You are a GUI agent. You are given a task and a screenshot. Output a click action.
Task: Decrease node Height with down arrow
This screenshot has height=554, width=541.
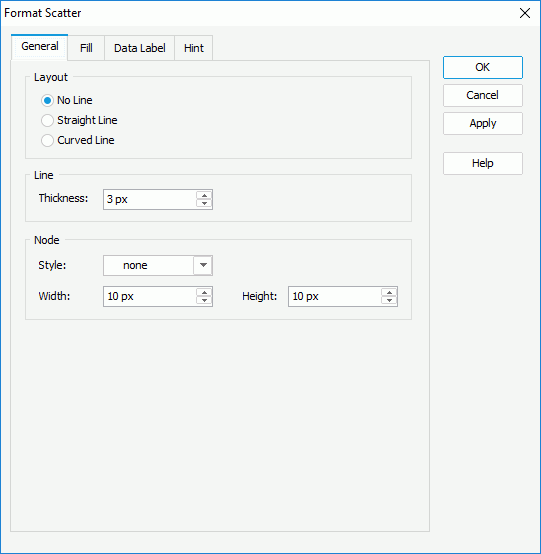tap(389, 301)
